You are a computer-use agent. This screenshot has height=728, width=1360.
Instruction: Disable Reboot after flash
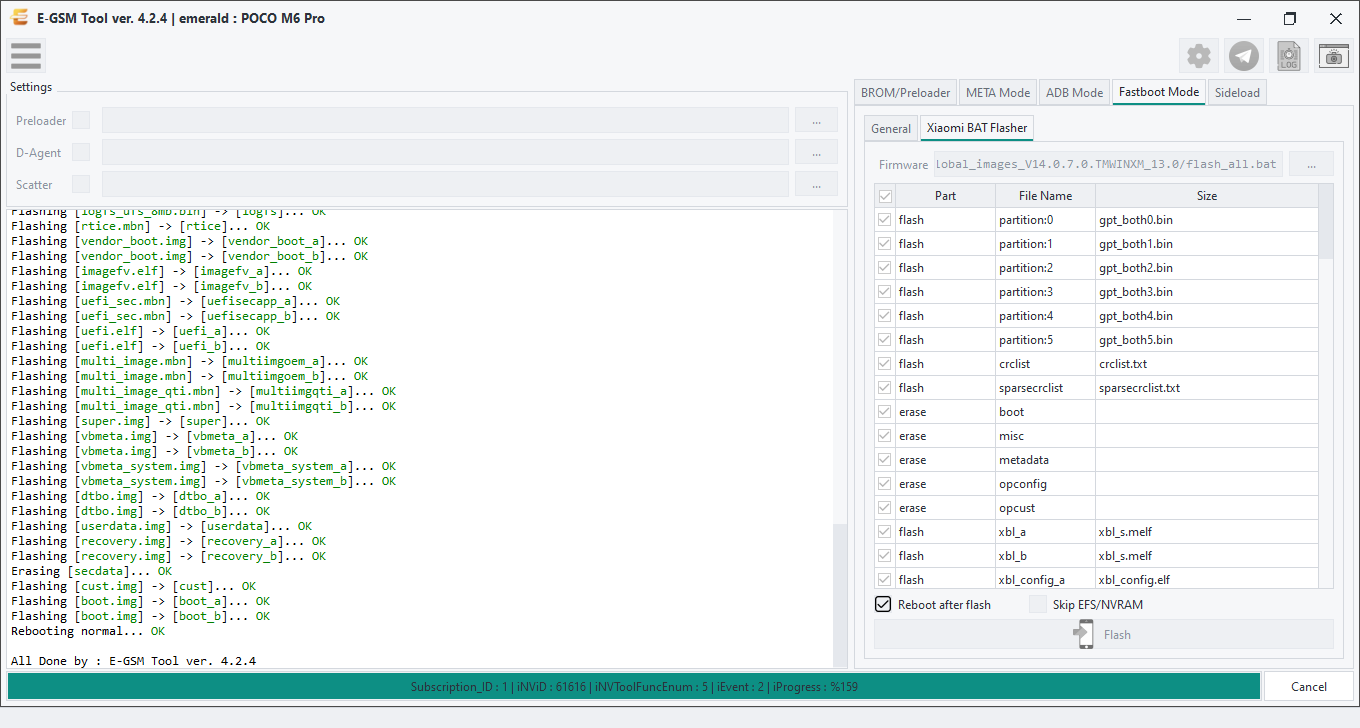click(883, 604)
